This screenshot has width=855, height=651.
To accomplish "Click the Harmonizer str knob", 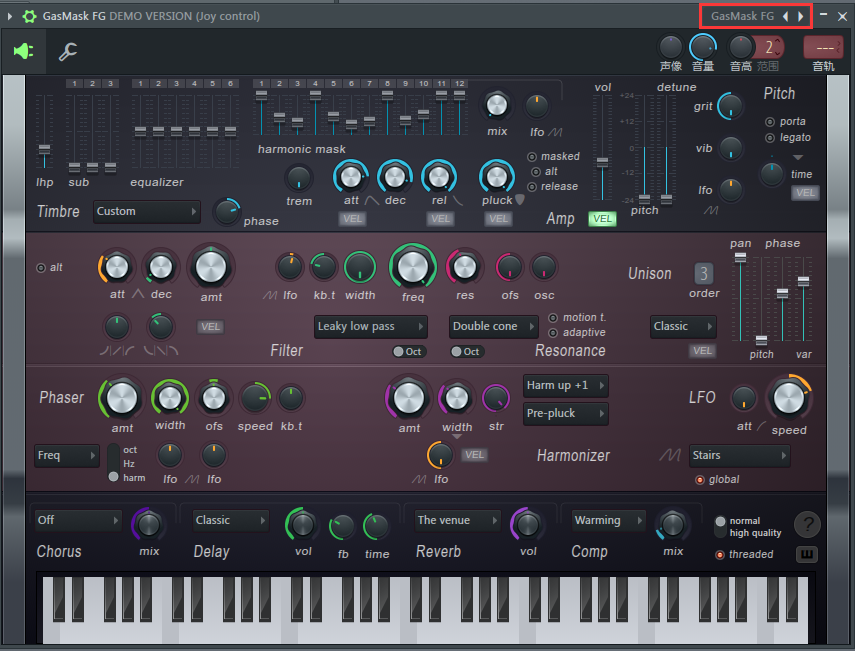I will (496, 398).
